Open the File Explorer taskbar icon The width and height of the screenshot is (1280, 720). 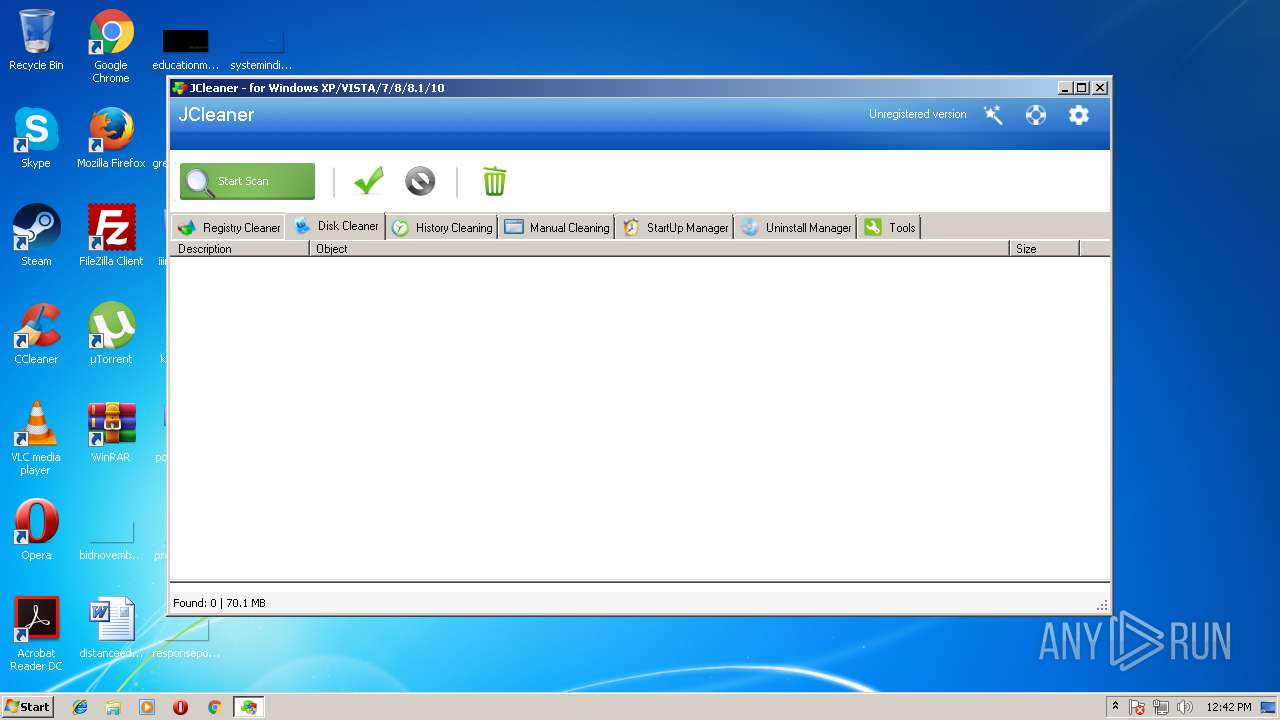point(113,707)
